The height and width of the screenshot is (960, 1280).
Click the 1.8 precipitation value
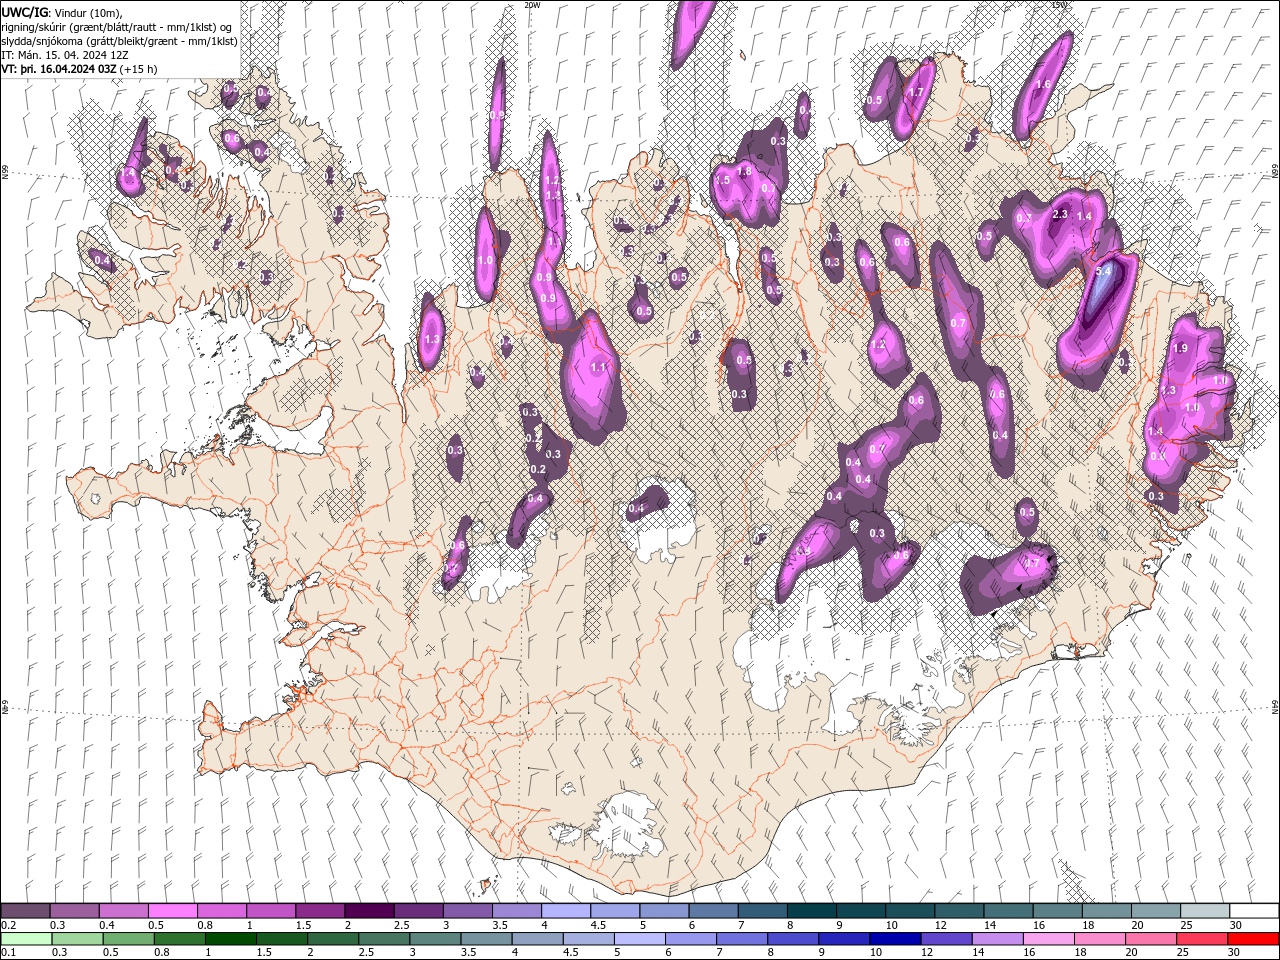[744, 172]
